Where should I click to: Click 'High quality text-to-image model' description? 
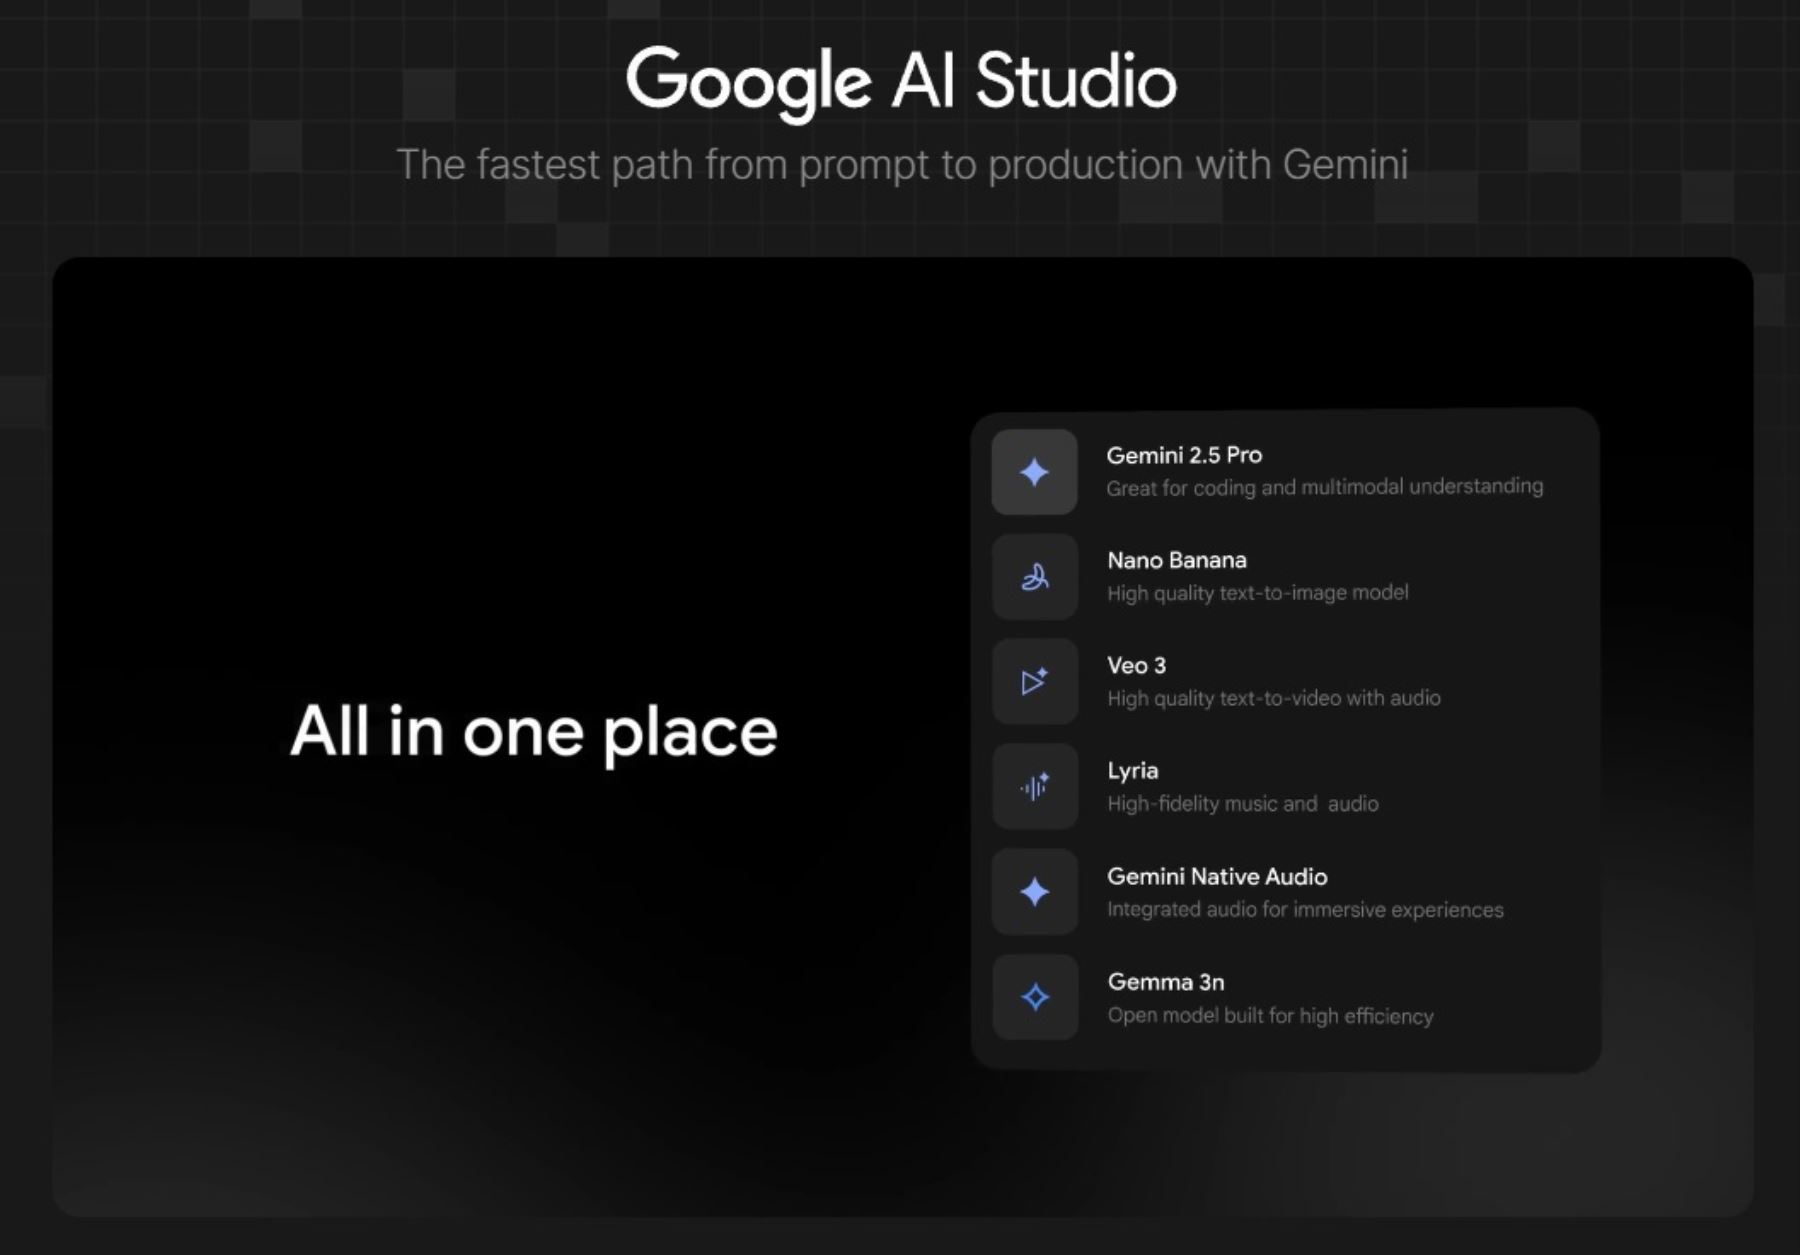(1257, 593)
